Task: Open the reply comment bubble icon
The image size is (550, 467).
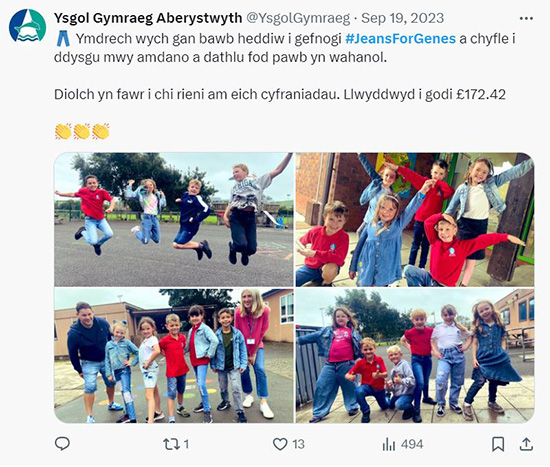Action: pyautogui.click(x=62, y=444)
